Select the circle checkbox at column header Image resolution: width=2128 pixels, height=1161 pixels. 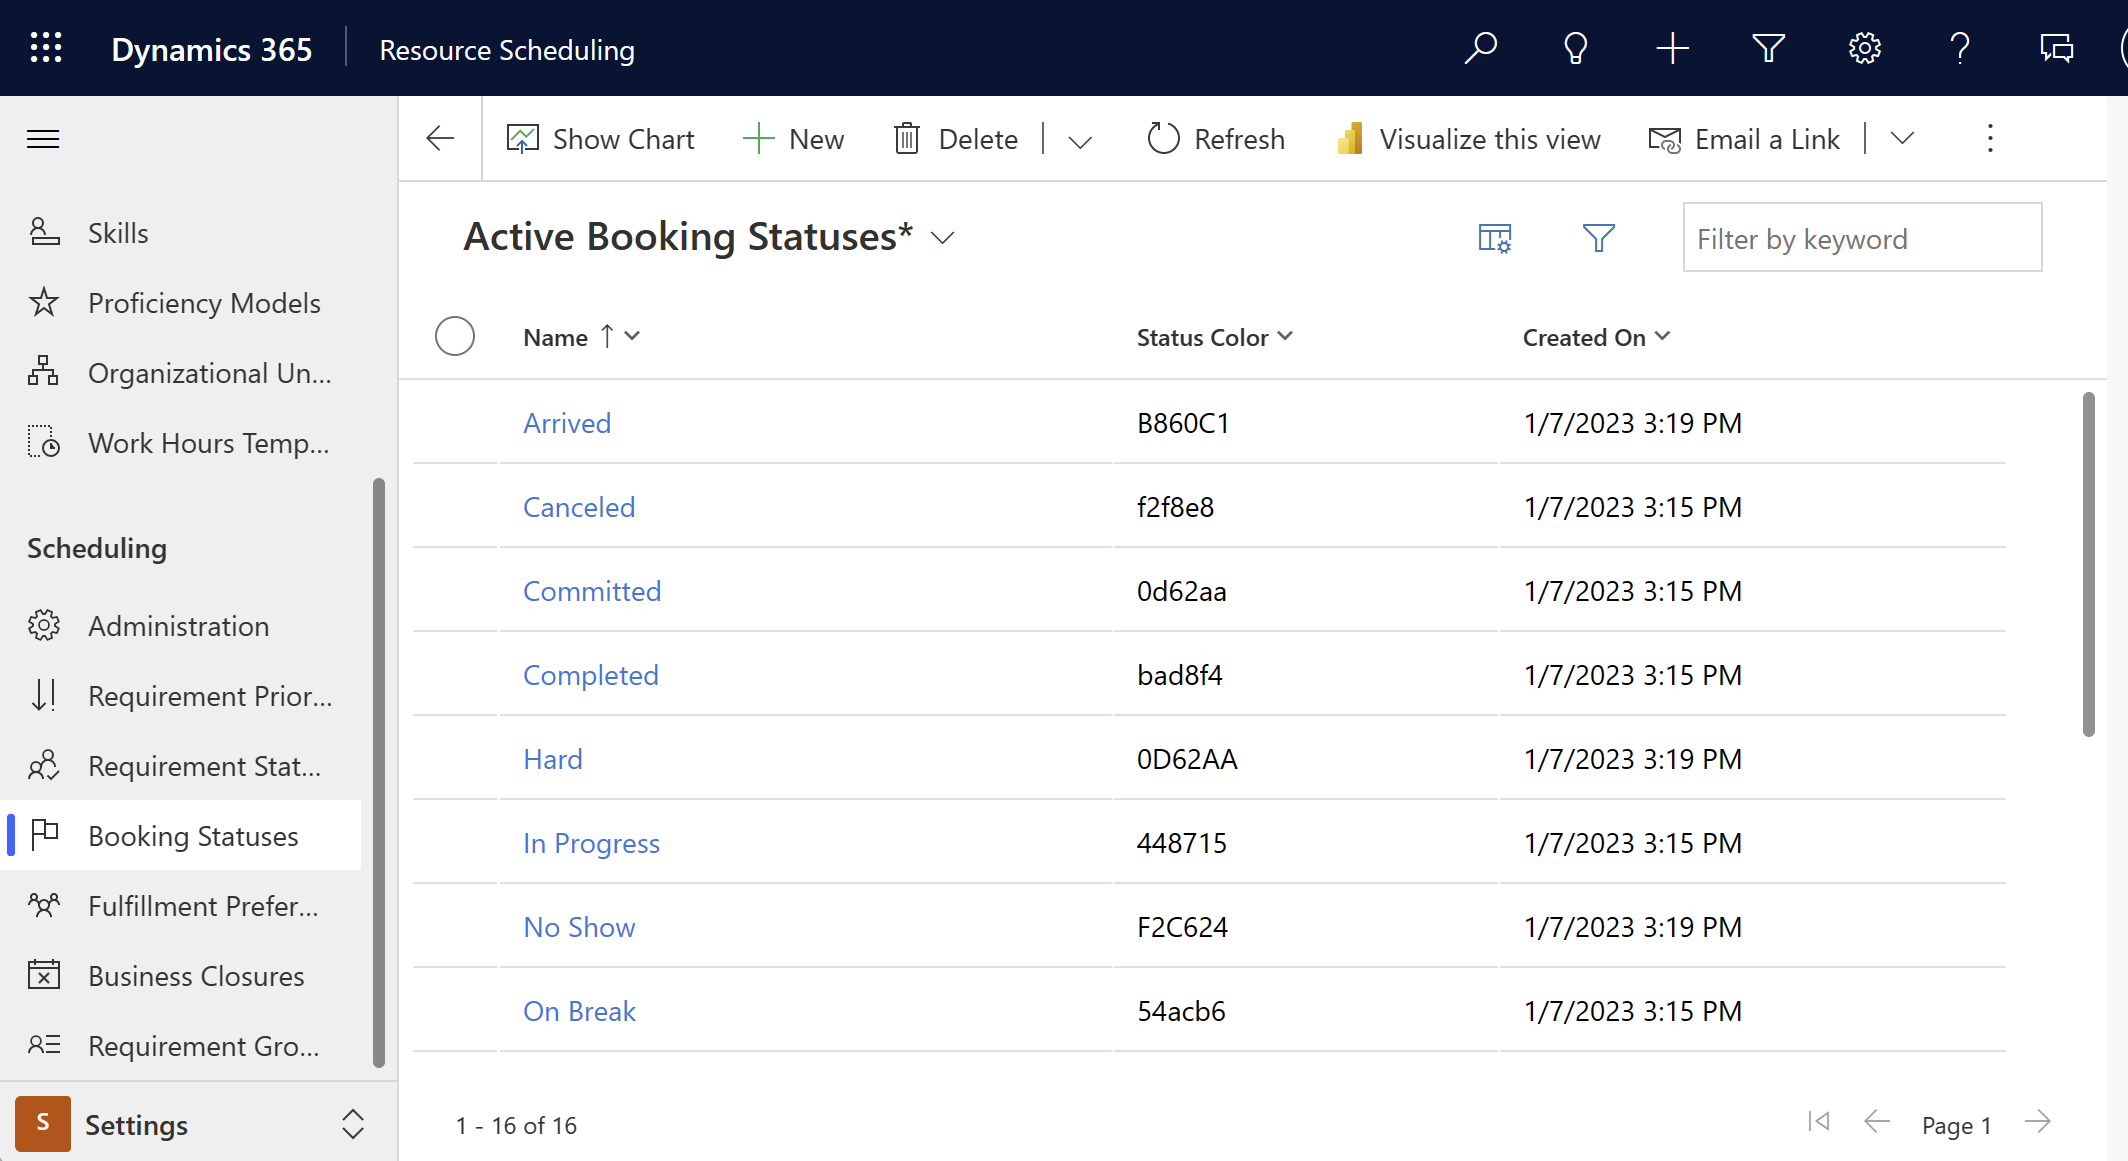tap(454, 336)
